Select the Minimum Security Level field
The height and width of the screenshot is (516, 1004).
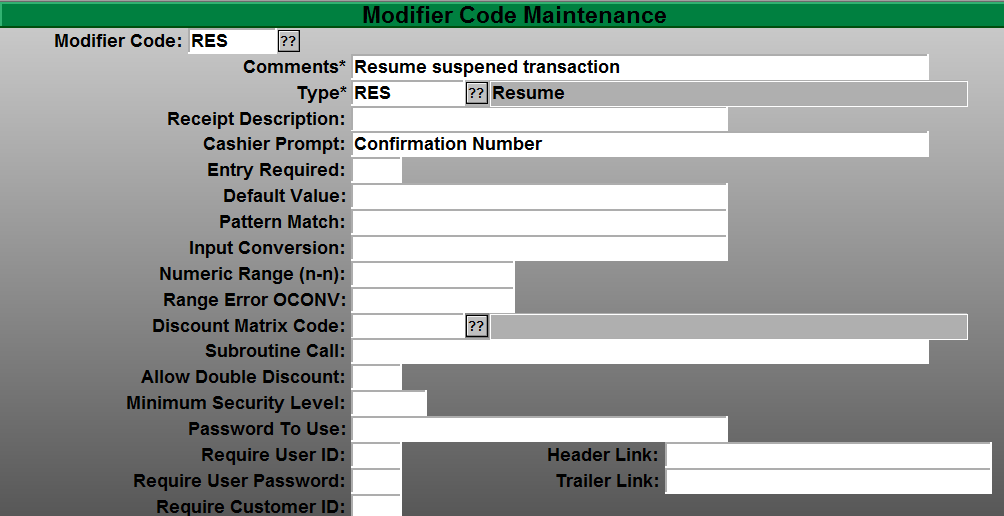pos(389,403)
